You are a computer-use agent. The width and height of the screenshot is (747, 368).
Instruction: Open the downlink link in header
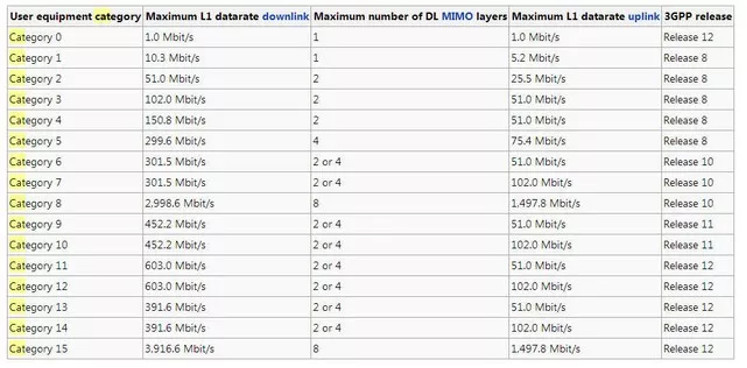coord(286,17)
